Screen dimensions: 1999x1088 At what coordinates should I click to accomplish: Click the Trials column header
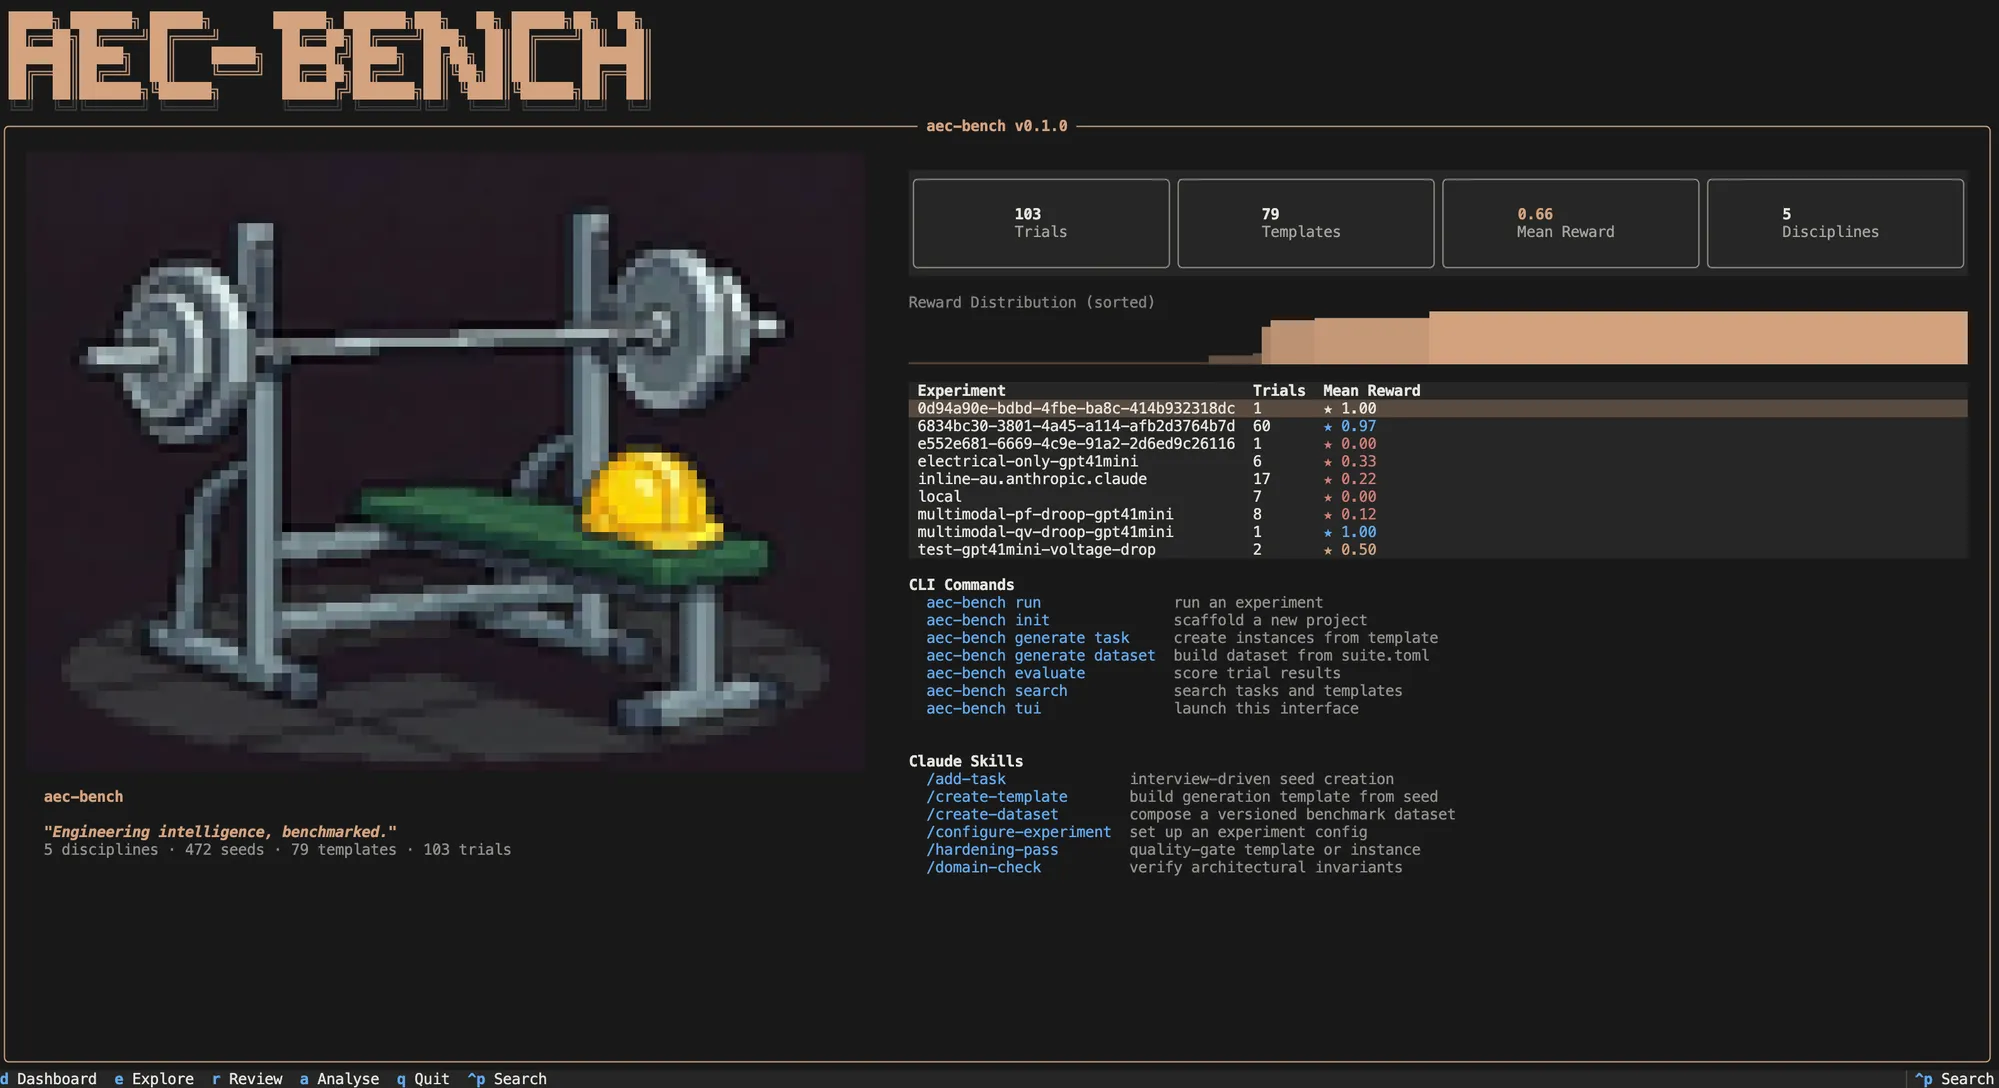pos(1279,390)
